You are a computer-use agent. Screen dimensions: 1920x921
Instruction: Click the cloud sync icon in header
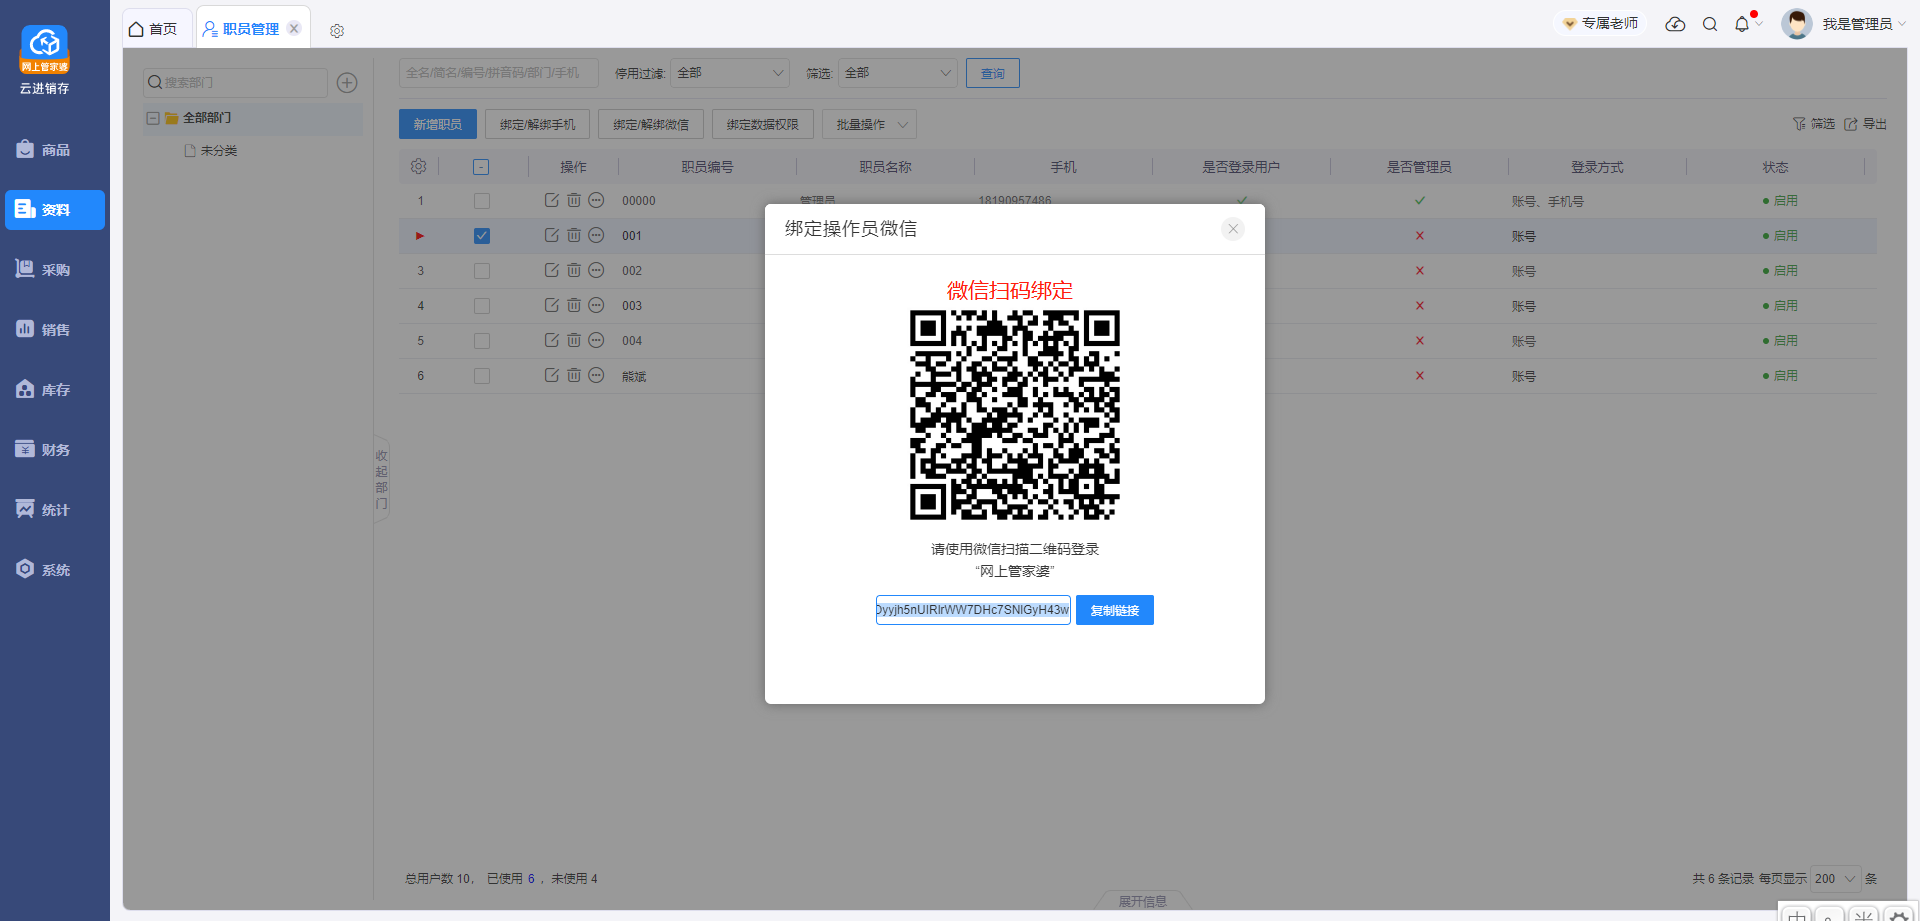tap(1675, 24)
